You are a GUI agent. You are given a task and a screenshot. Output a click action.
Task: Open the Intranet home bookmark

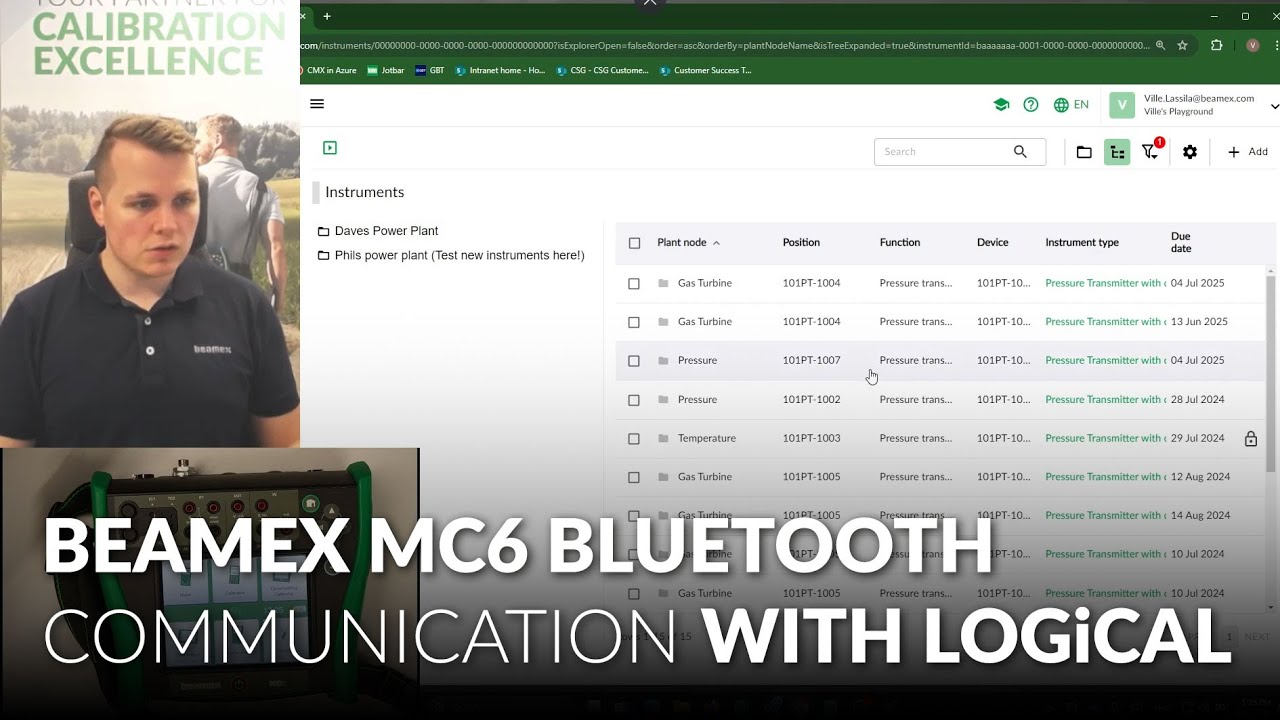tap(500, 71)
